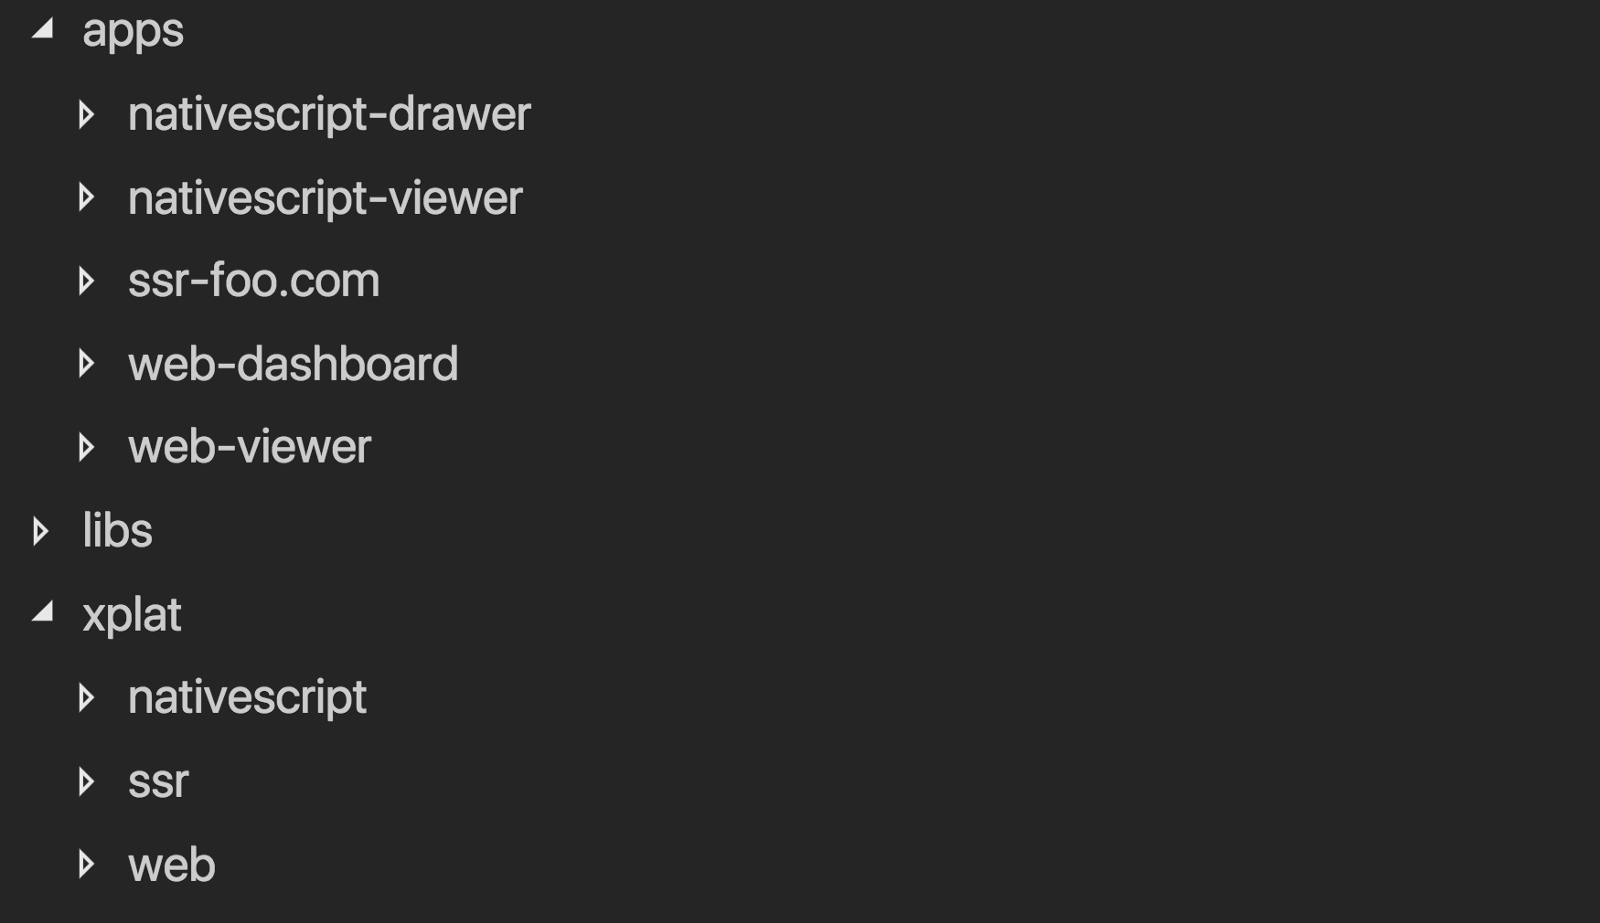Click the ssr-foo.com folder name
The width and height of the screenshot is (1600, 923).
click(x=254, y=281)
